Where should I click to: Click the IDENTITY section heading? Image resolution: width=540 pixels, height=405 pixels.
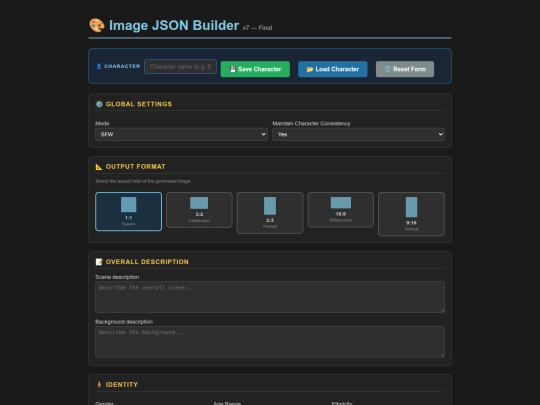tap(122, 385)
